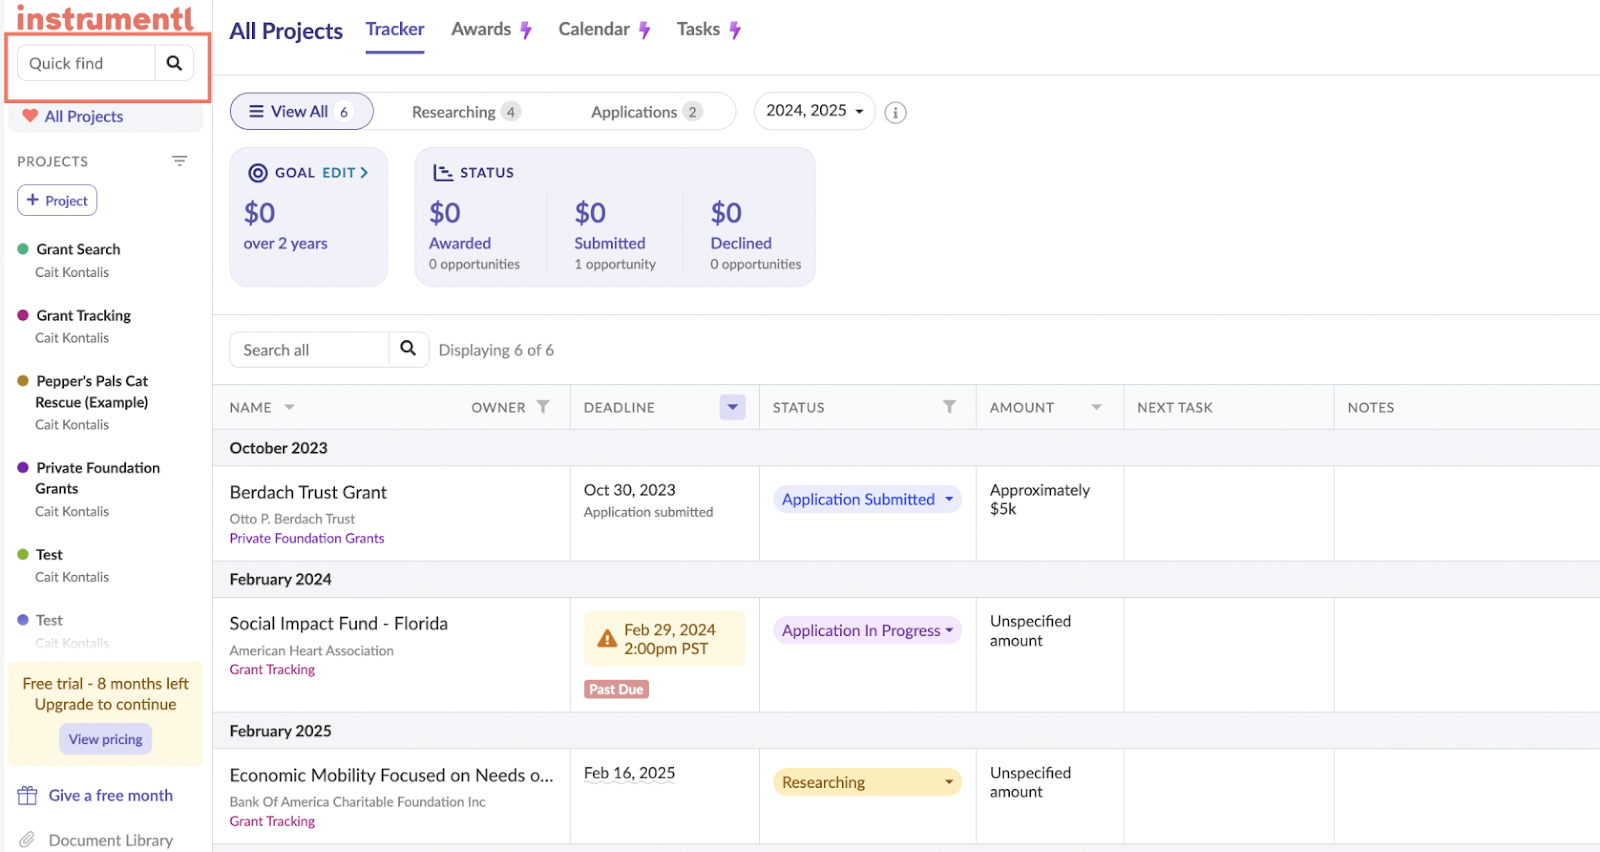Viewport: 1600px width, 852px height.
Task: Switch to the Tasks tab
Action: tap(698, 30)
